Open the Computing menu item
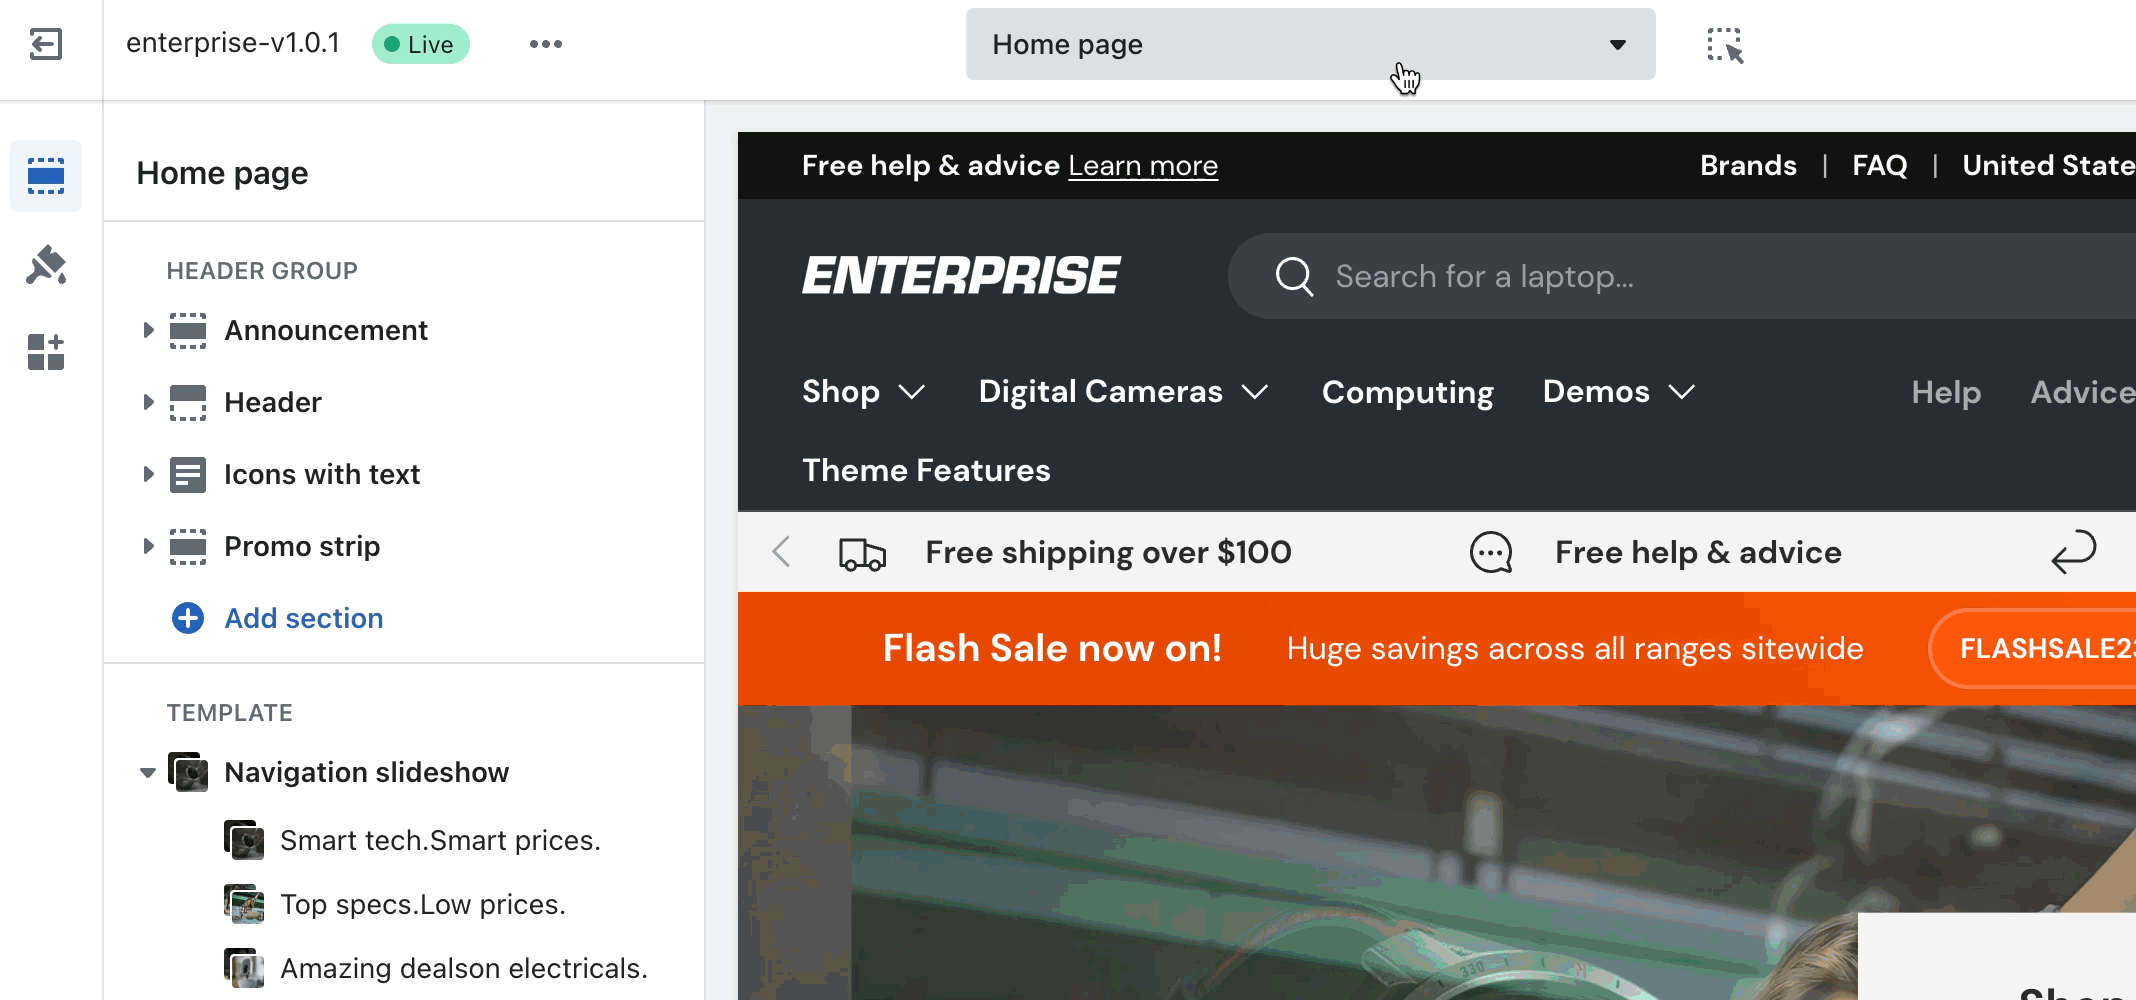 [x=1407, y=393]
